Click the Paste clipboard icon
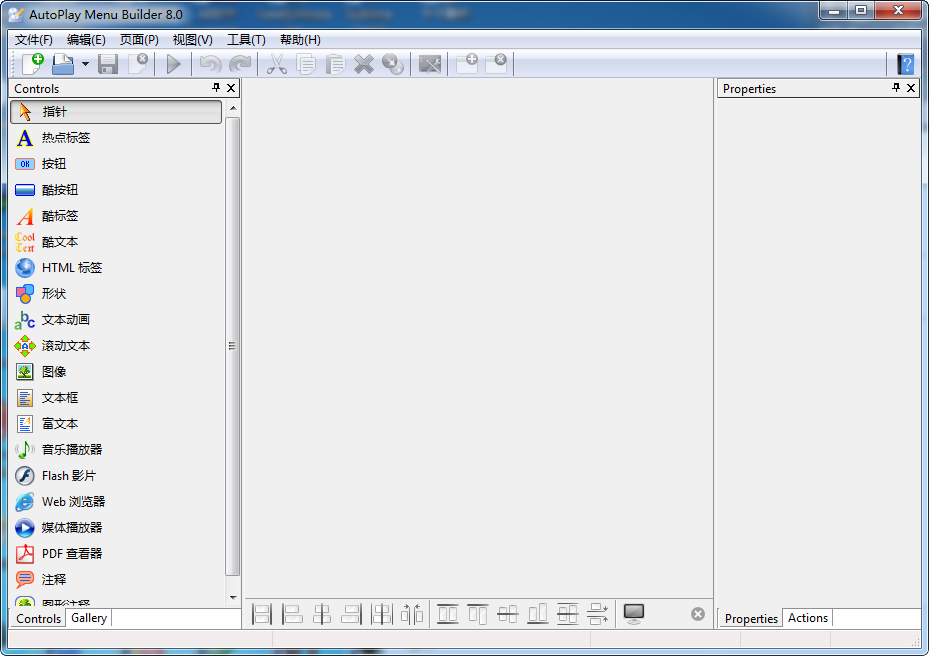 [335, 64]
